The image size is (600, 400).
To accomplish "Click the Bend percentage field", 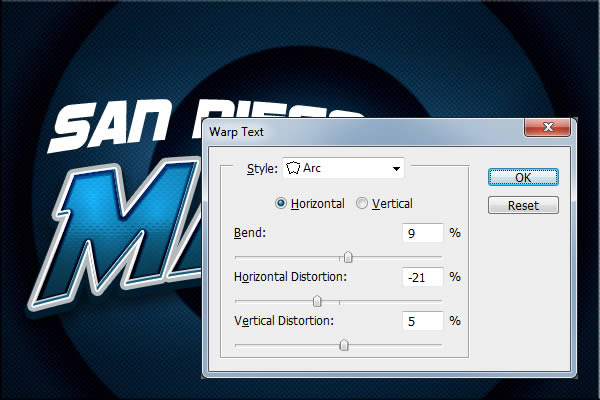I will [423, 233].
